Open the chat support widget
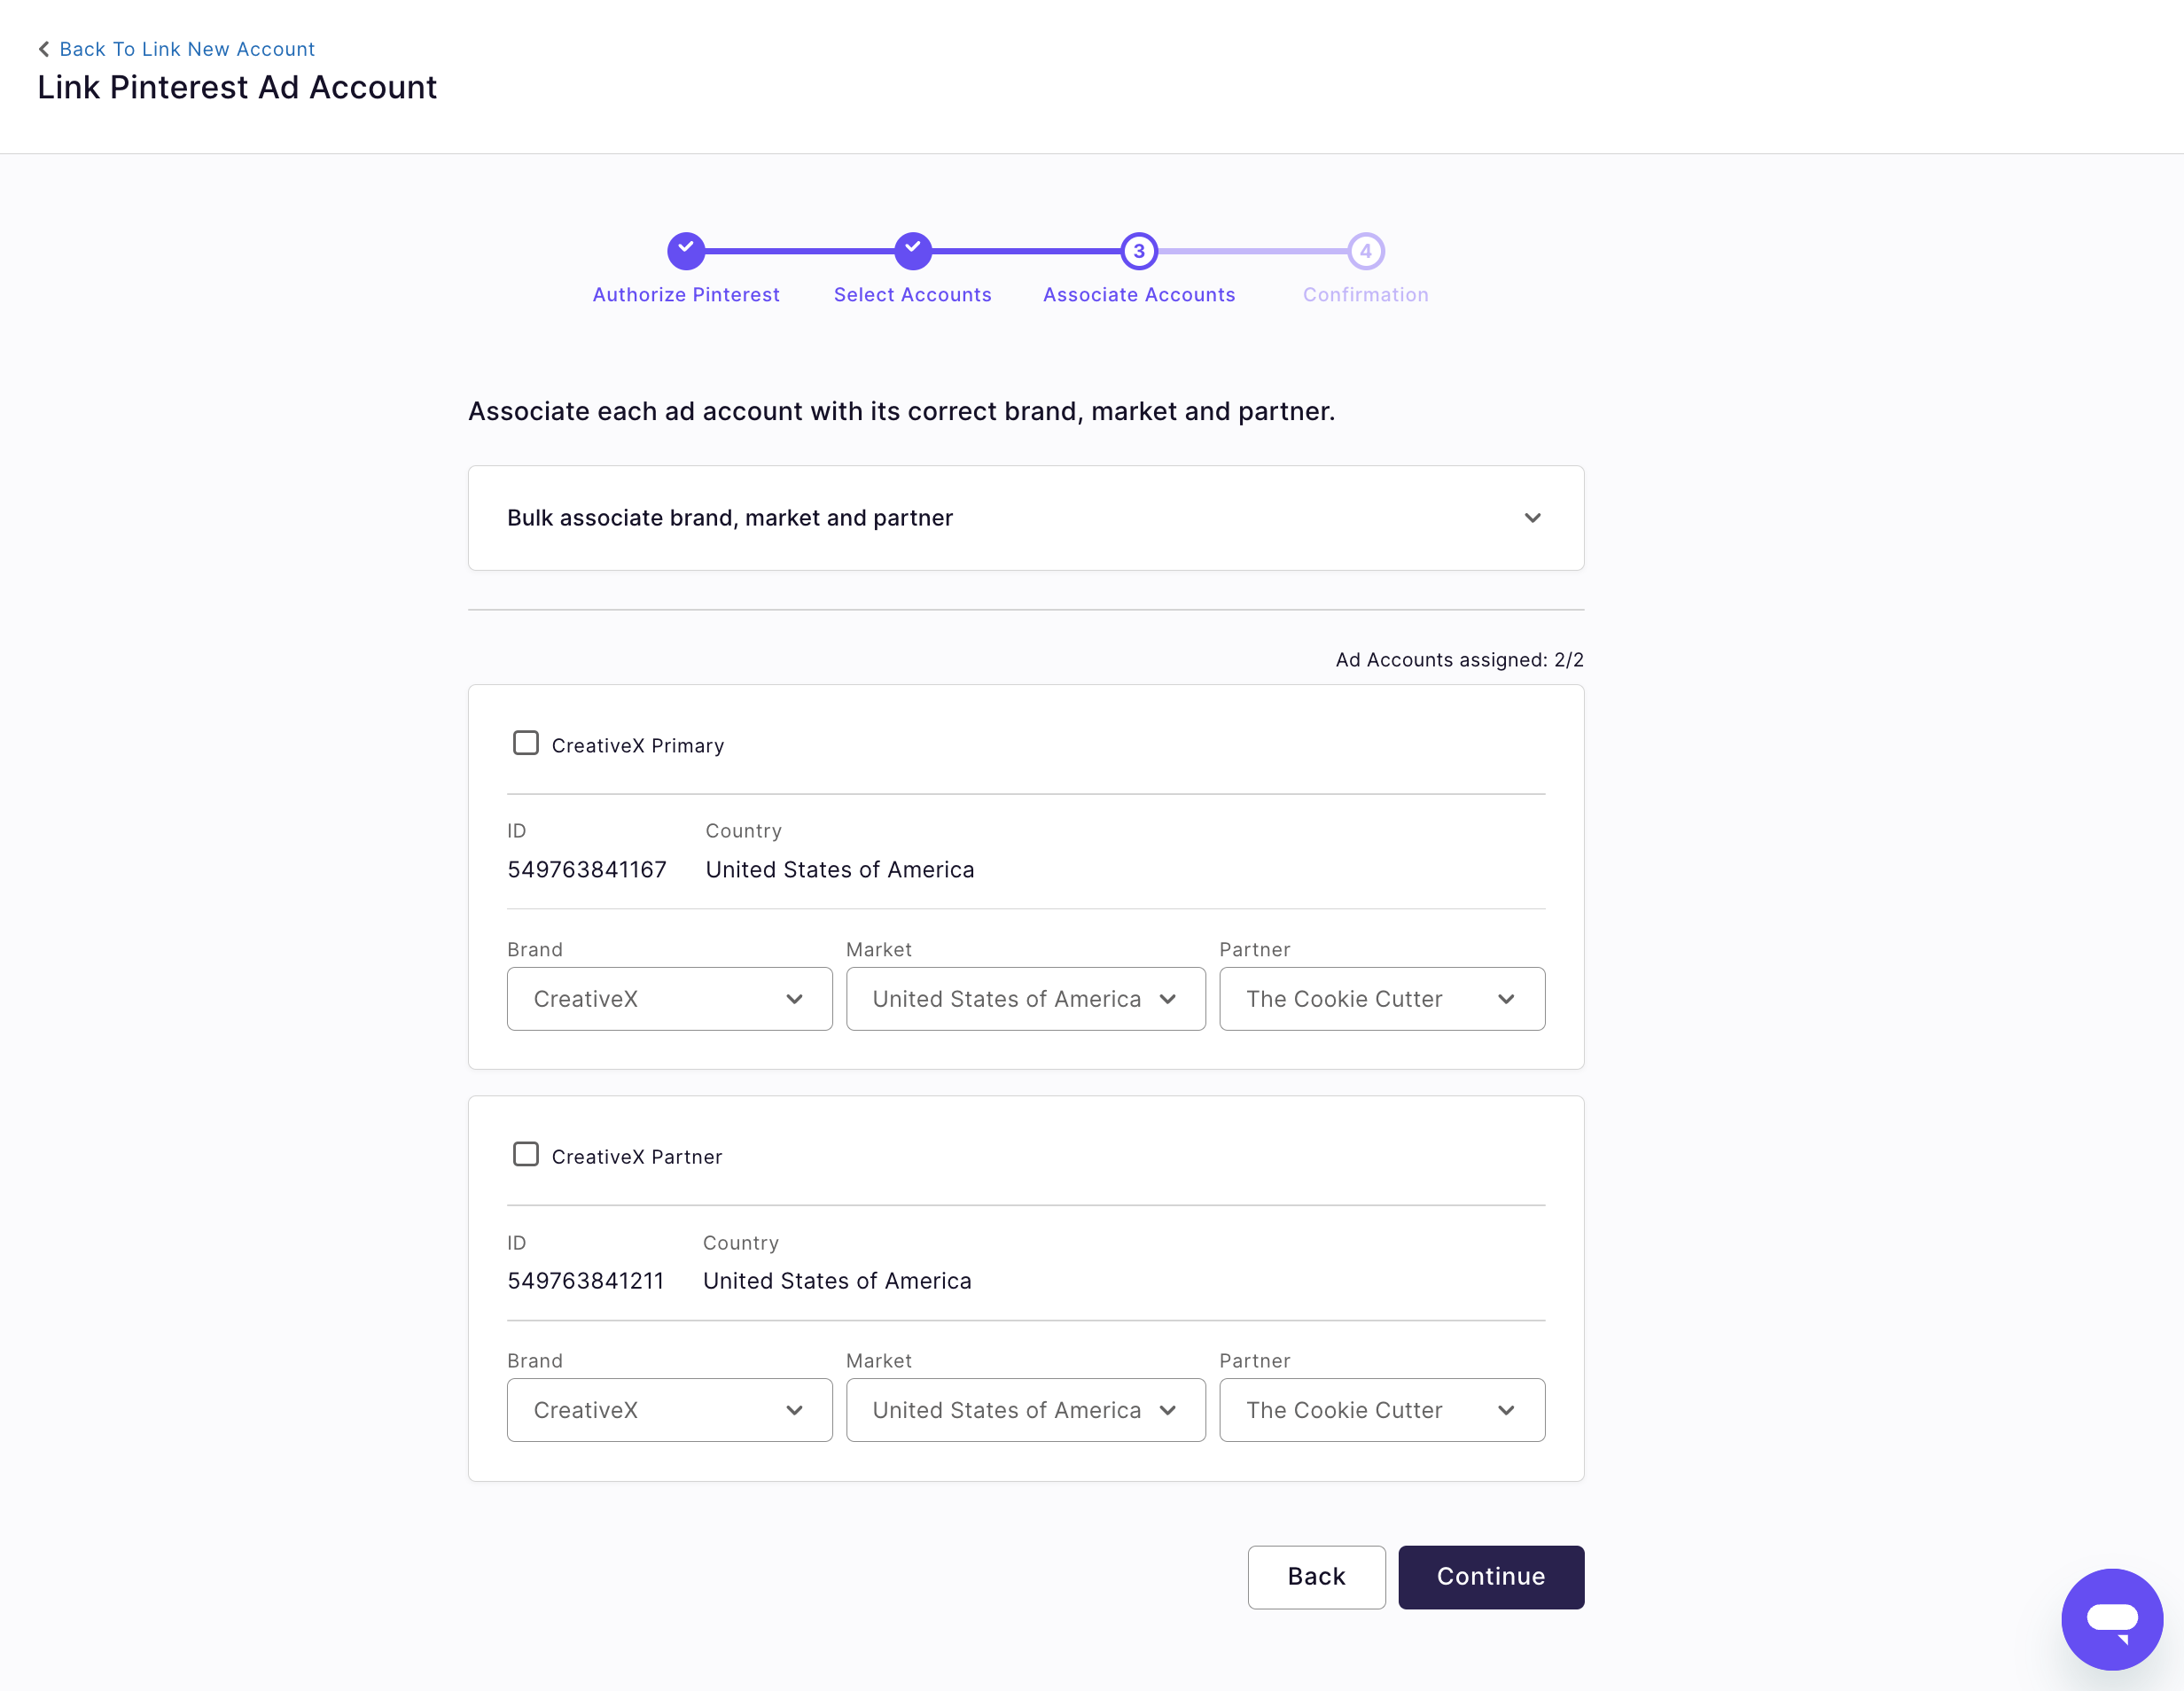The image size is (2184, 1691). pyautogui.click(x=2112, y=1618)
